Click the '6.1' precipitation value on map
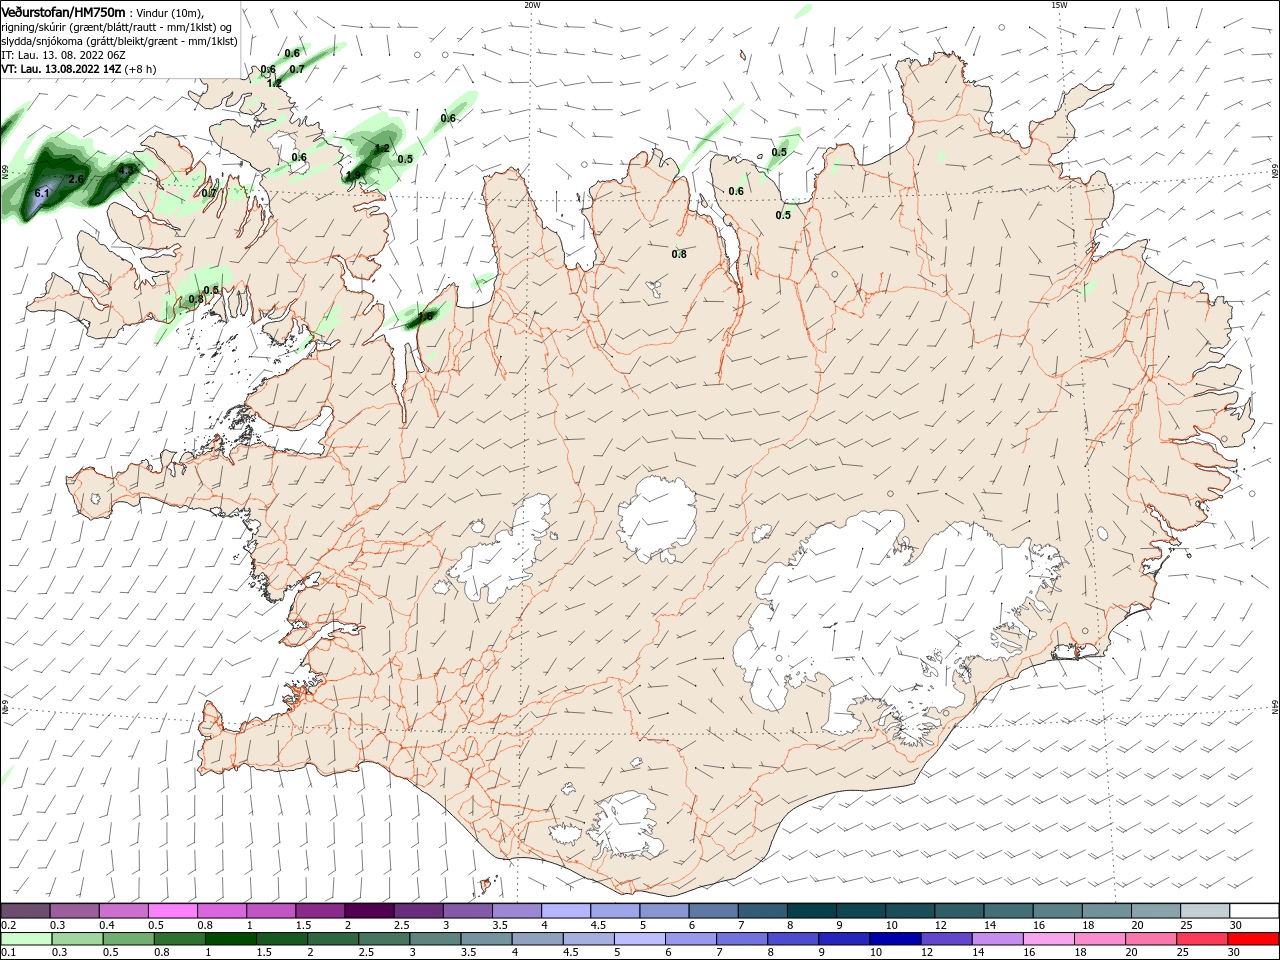This screenshot has width=1280, height=960. 42,192
